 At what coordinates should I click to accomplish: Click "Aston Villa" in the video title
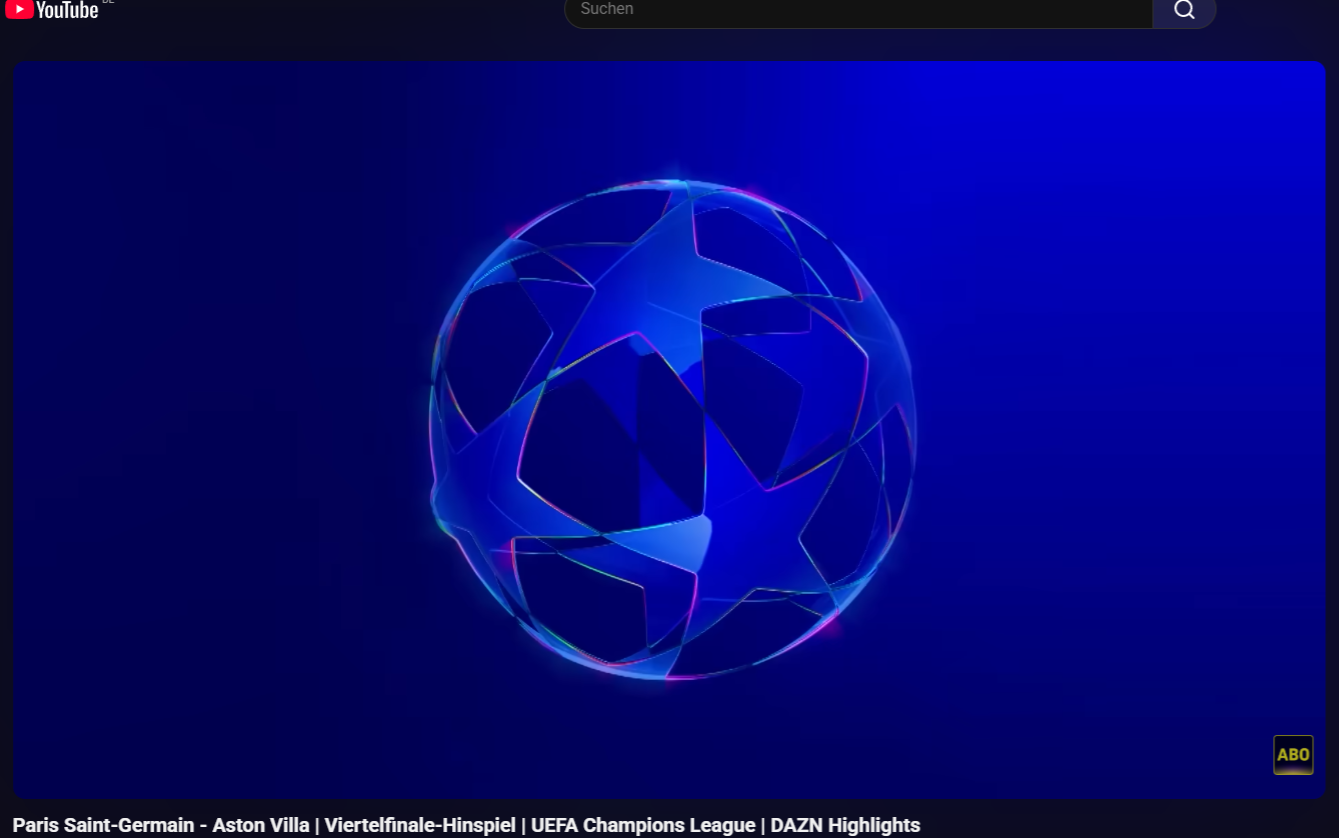click(x=260, y=826)
